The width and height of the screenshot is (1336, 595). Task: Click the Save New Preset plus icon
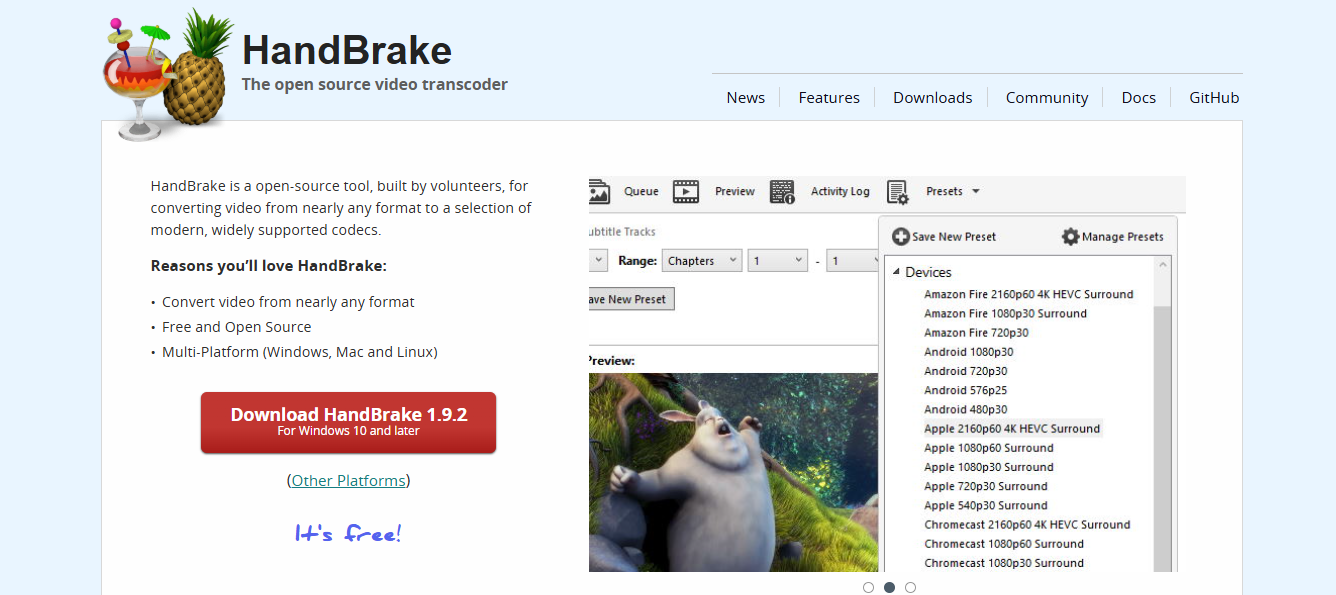click(900, 237)
